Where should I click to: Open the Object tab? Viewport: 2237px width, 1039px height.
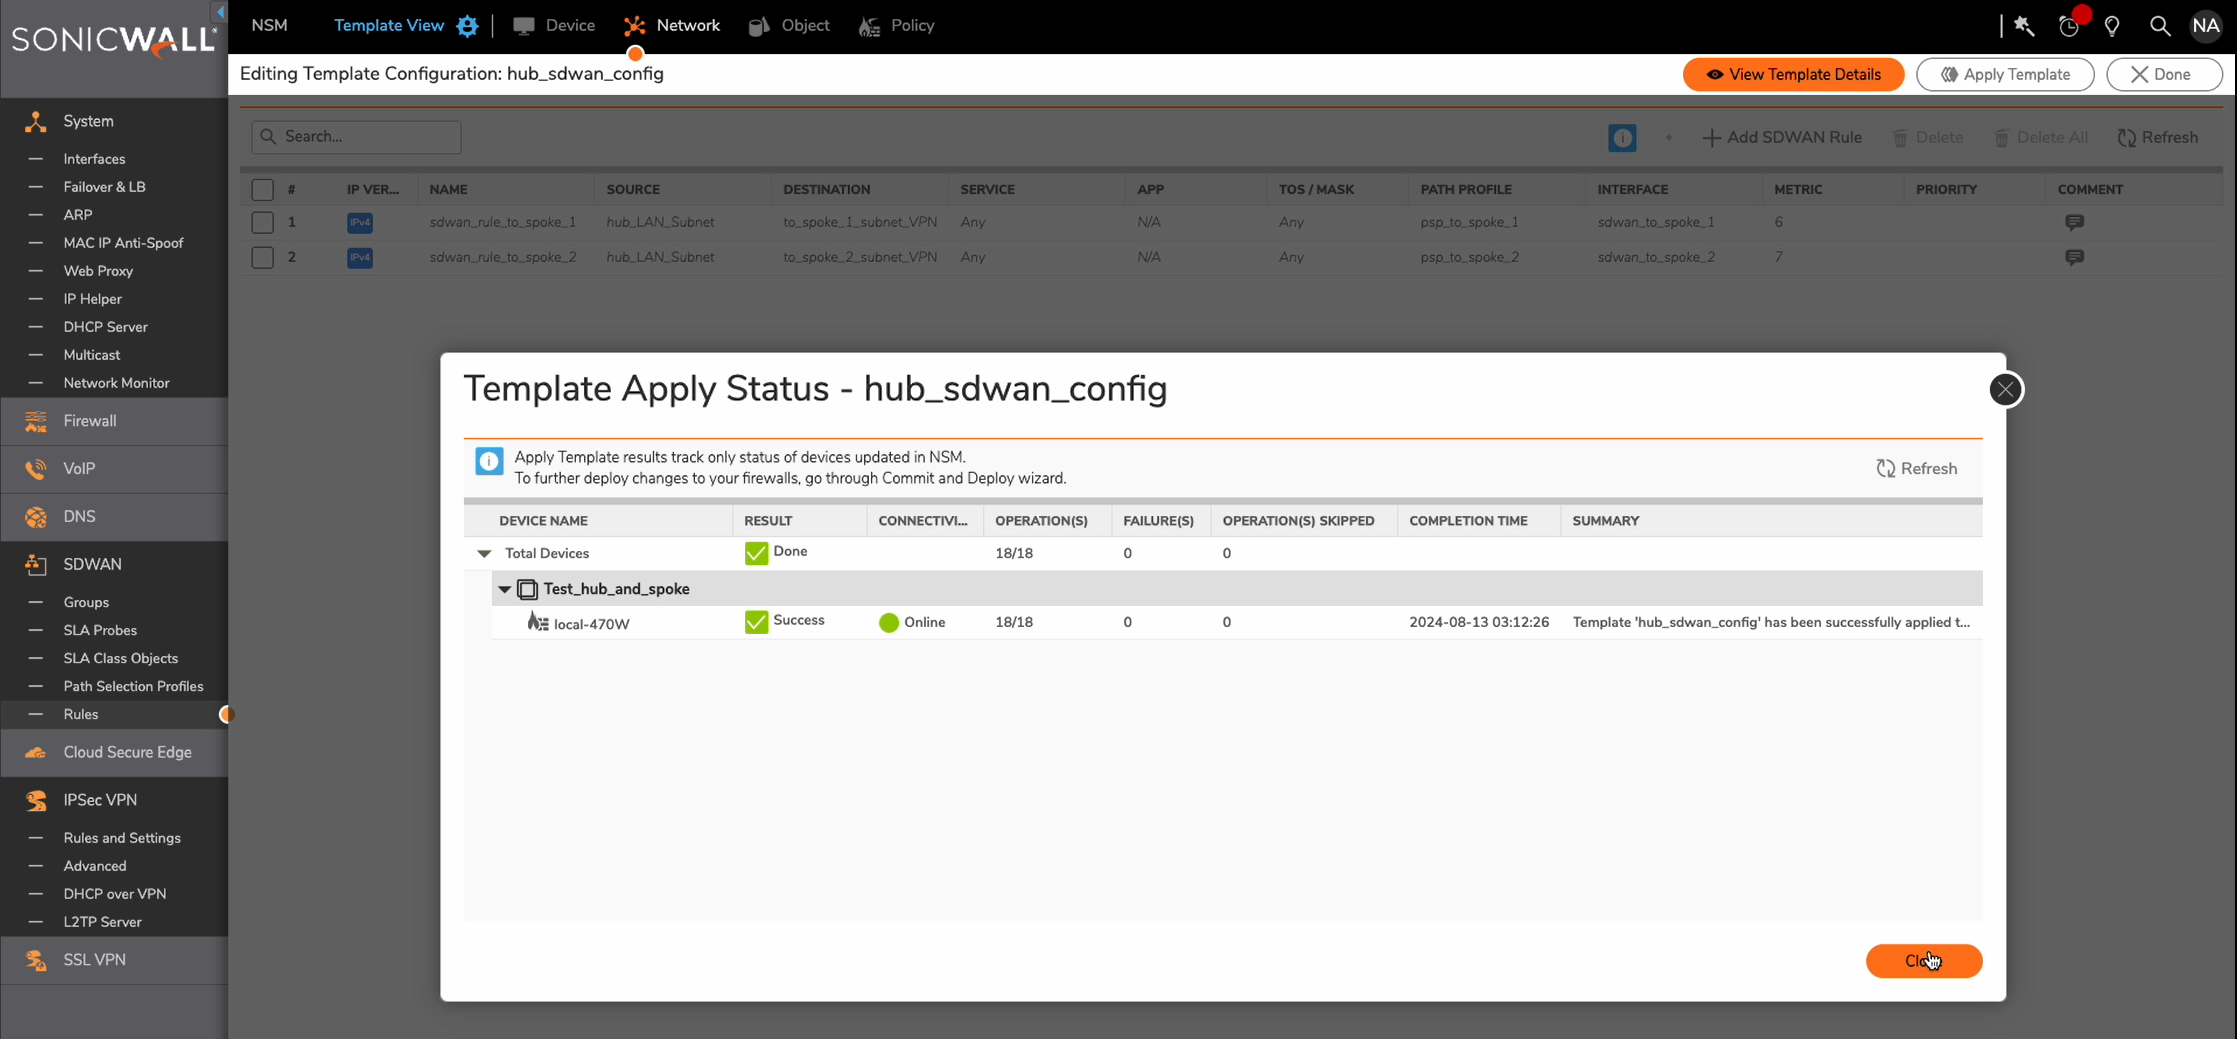point(789,26)
